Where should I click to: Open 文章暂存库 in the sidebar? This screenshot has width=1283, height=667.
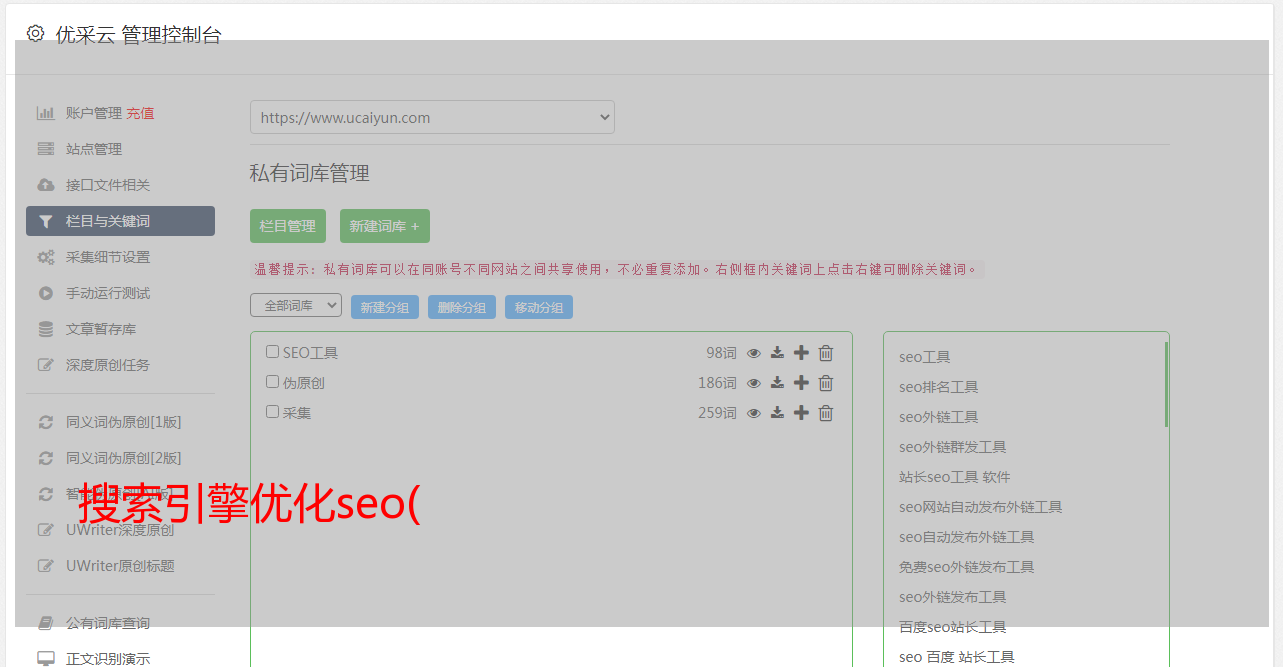click(101, 329)
